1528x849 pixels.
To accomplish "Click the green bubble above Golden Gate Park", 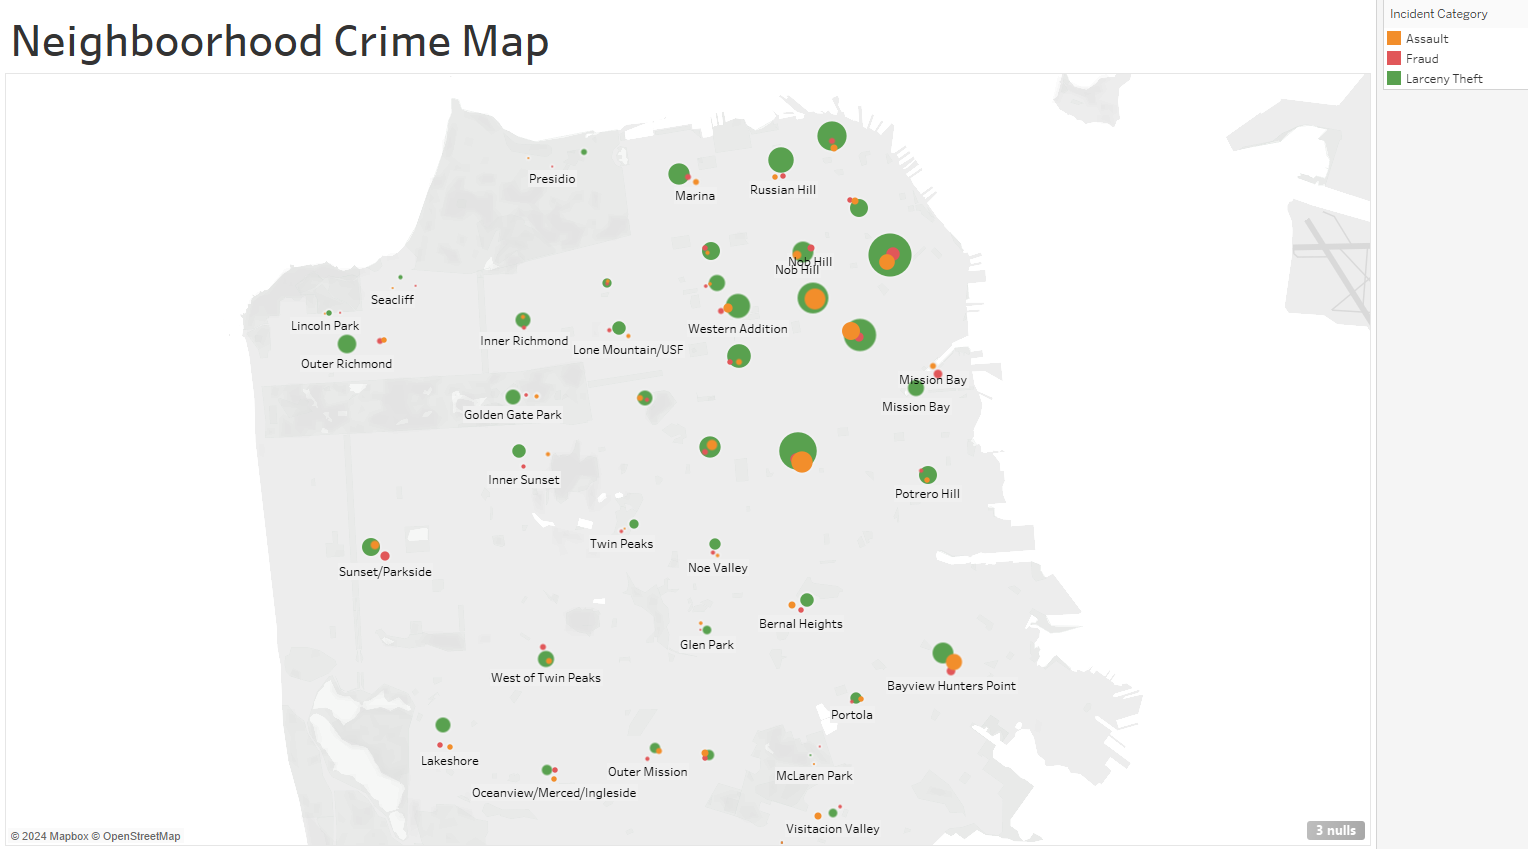I will [x=513, y=397].
